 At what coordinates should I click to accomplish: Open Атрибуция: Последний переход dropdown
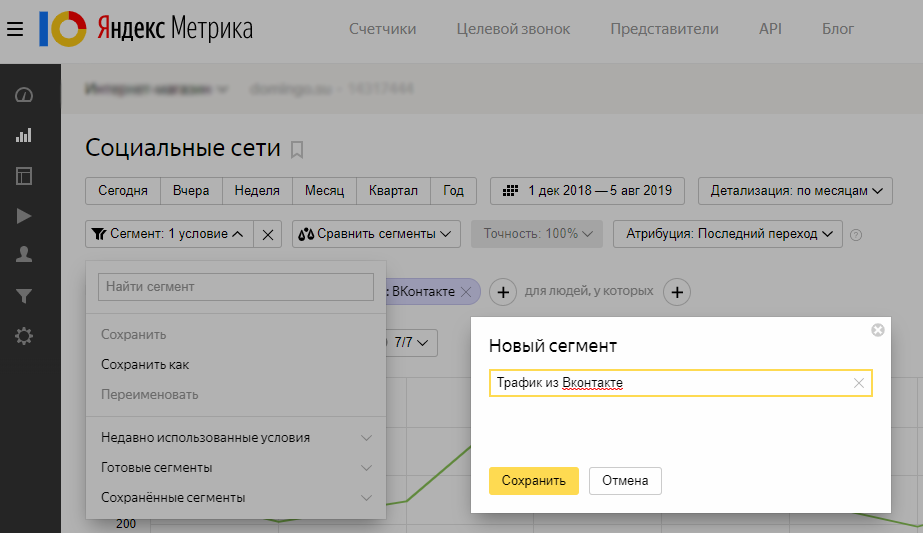point(728,234)
